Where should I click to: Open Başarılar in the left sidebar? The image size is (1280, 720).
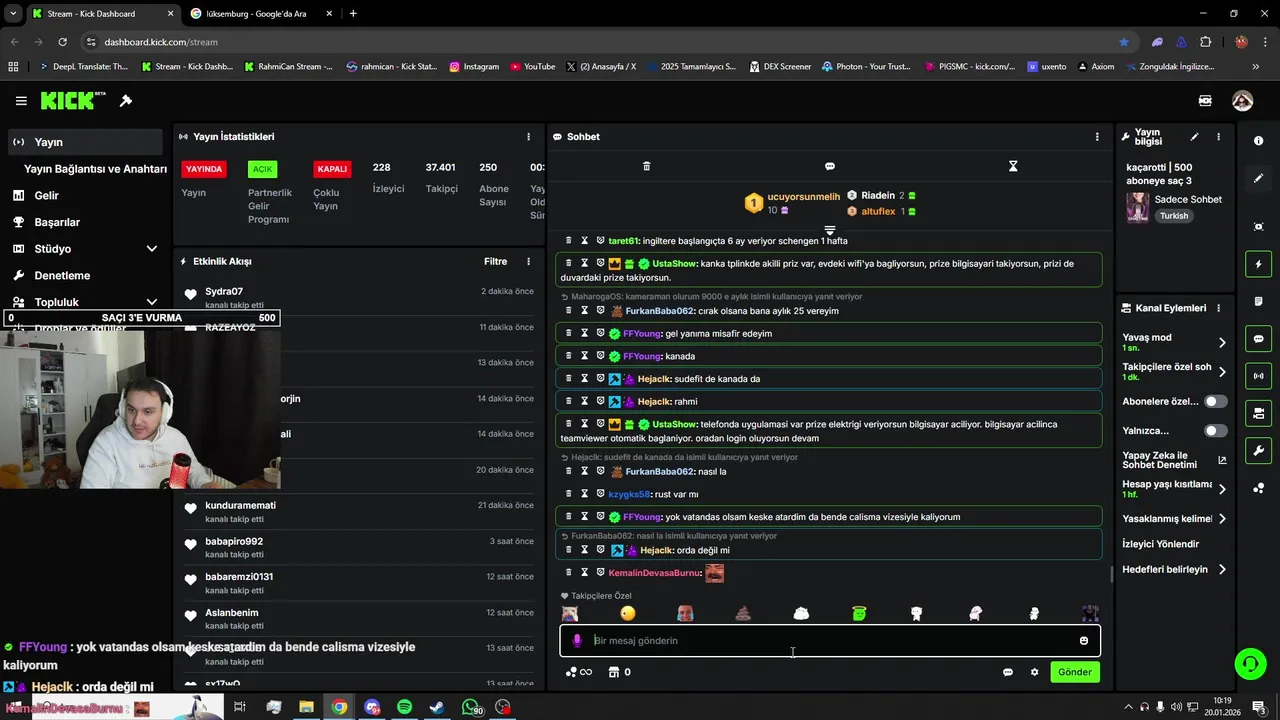57,222
